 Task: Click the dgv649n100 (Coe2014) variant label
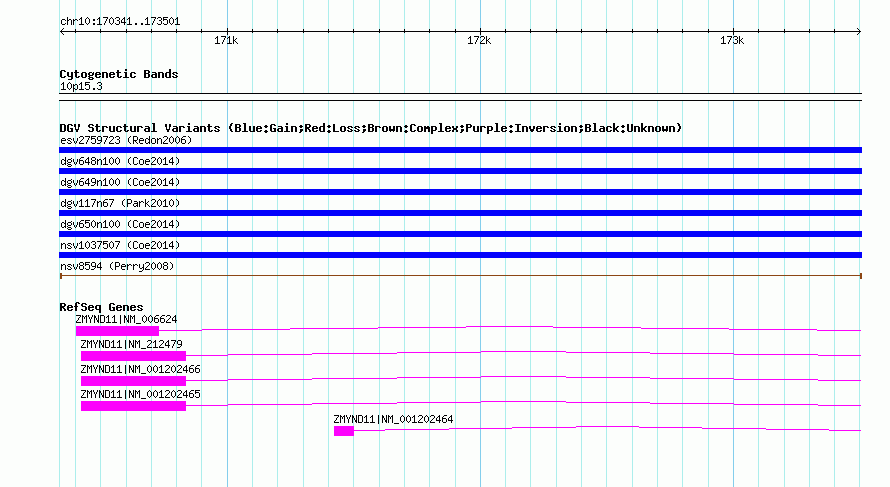click(120, 182)
